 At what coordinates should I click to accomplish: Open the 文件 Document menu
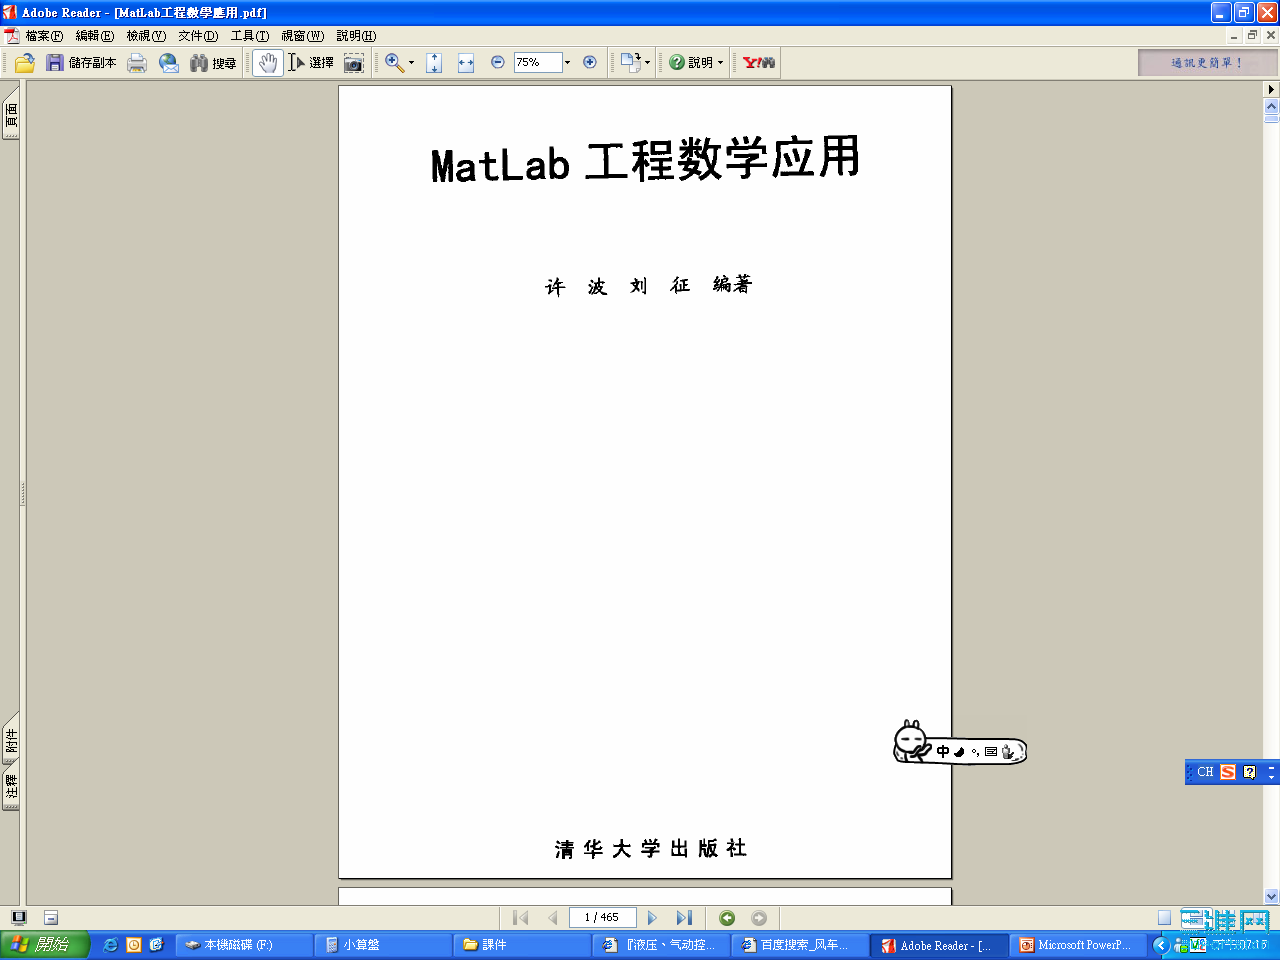pos(198,36)
